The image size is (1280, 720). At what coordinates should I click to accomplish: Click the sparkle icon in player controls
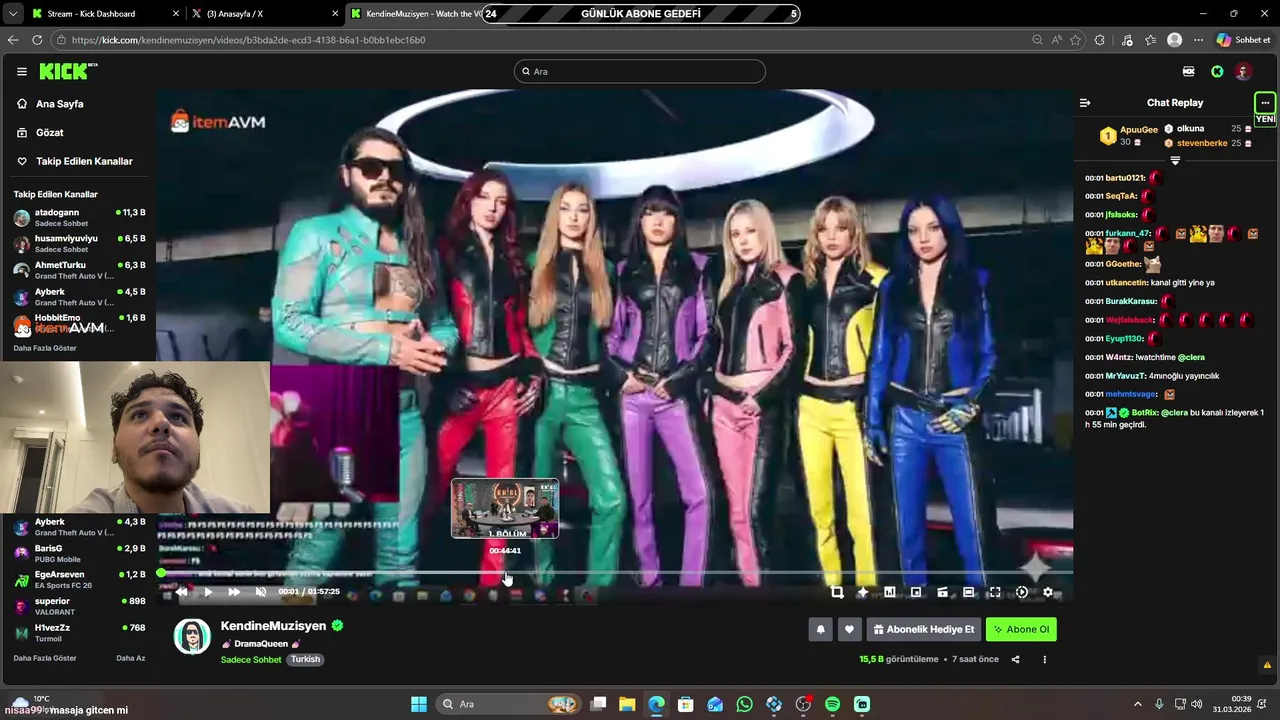coord(863,592)
